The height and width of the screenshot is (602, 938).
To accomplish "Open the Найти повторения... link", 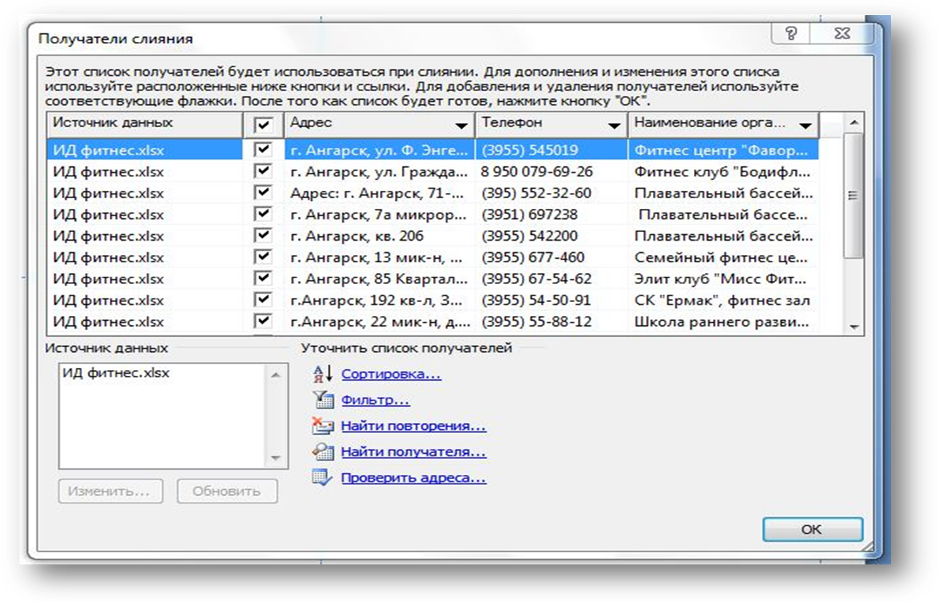I will [x=413, y=425].
